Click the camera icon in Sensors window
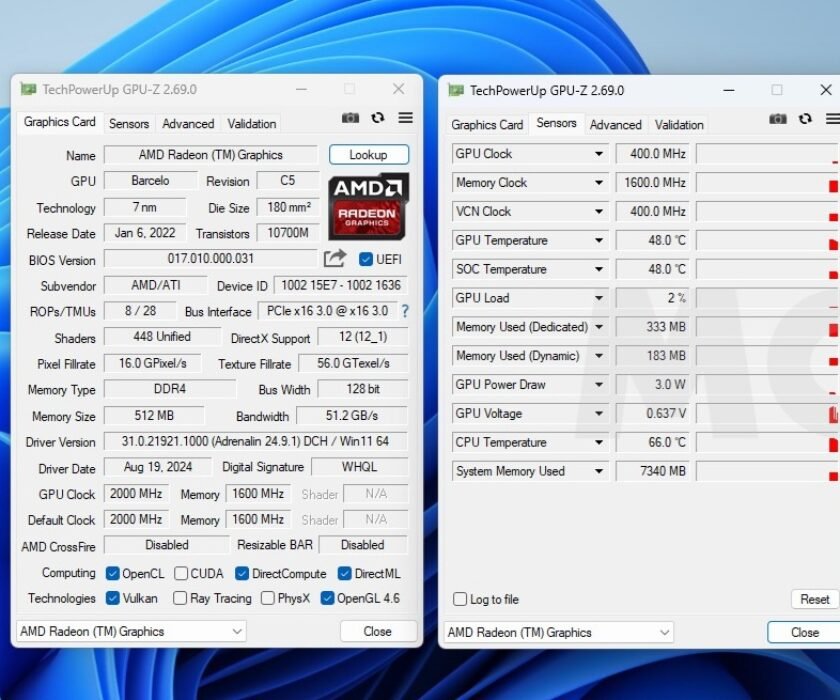840x700 pixels. pos(778,119)
